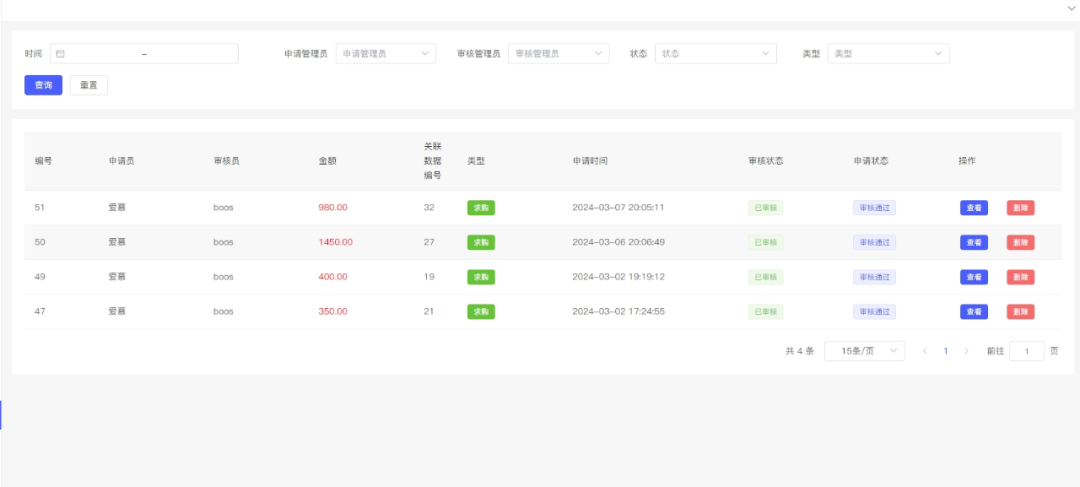
Task: Click the calendar icon in time field
Action: [60, 54]
